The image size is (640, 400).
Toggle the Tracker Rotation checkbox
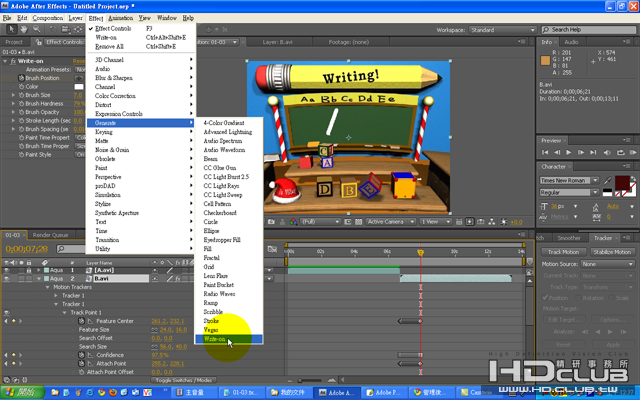coord(579,298)
